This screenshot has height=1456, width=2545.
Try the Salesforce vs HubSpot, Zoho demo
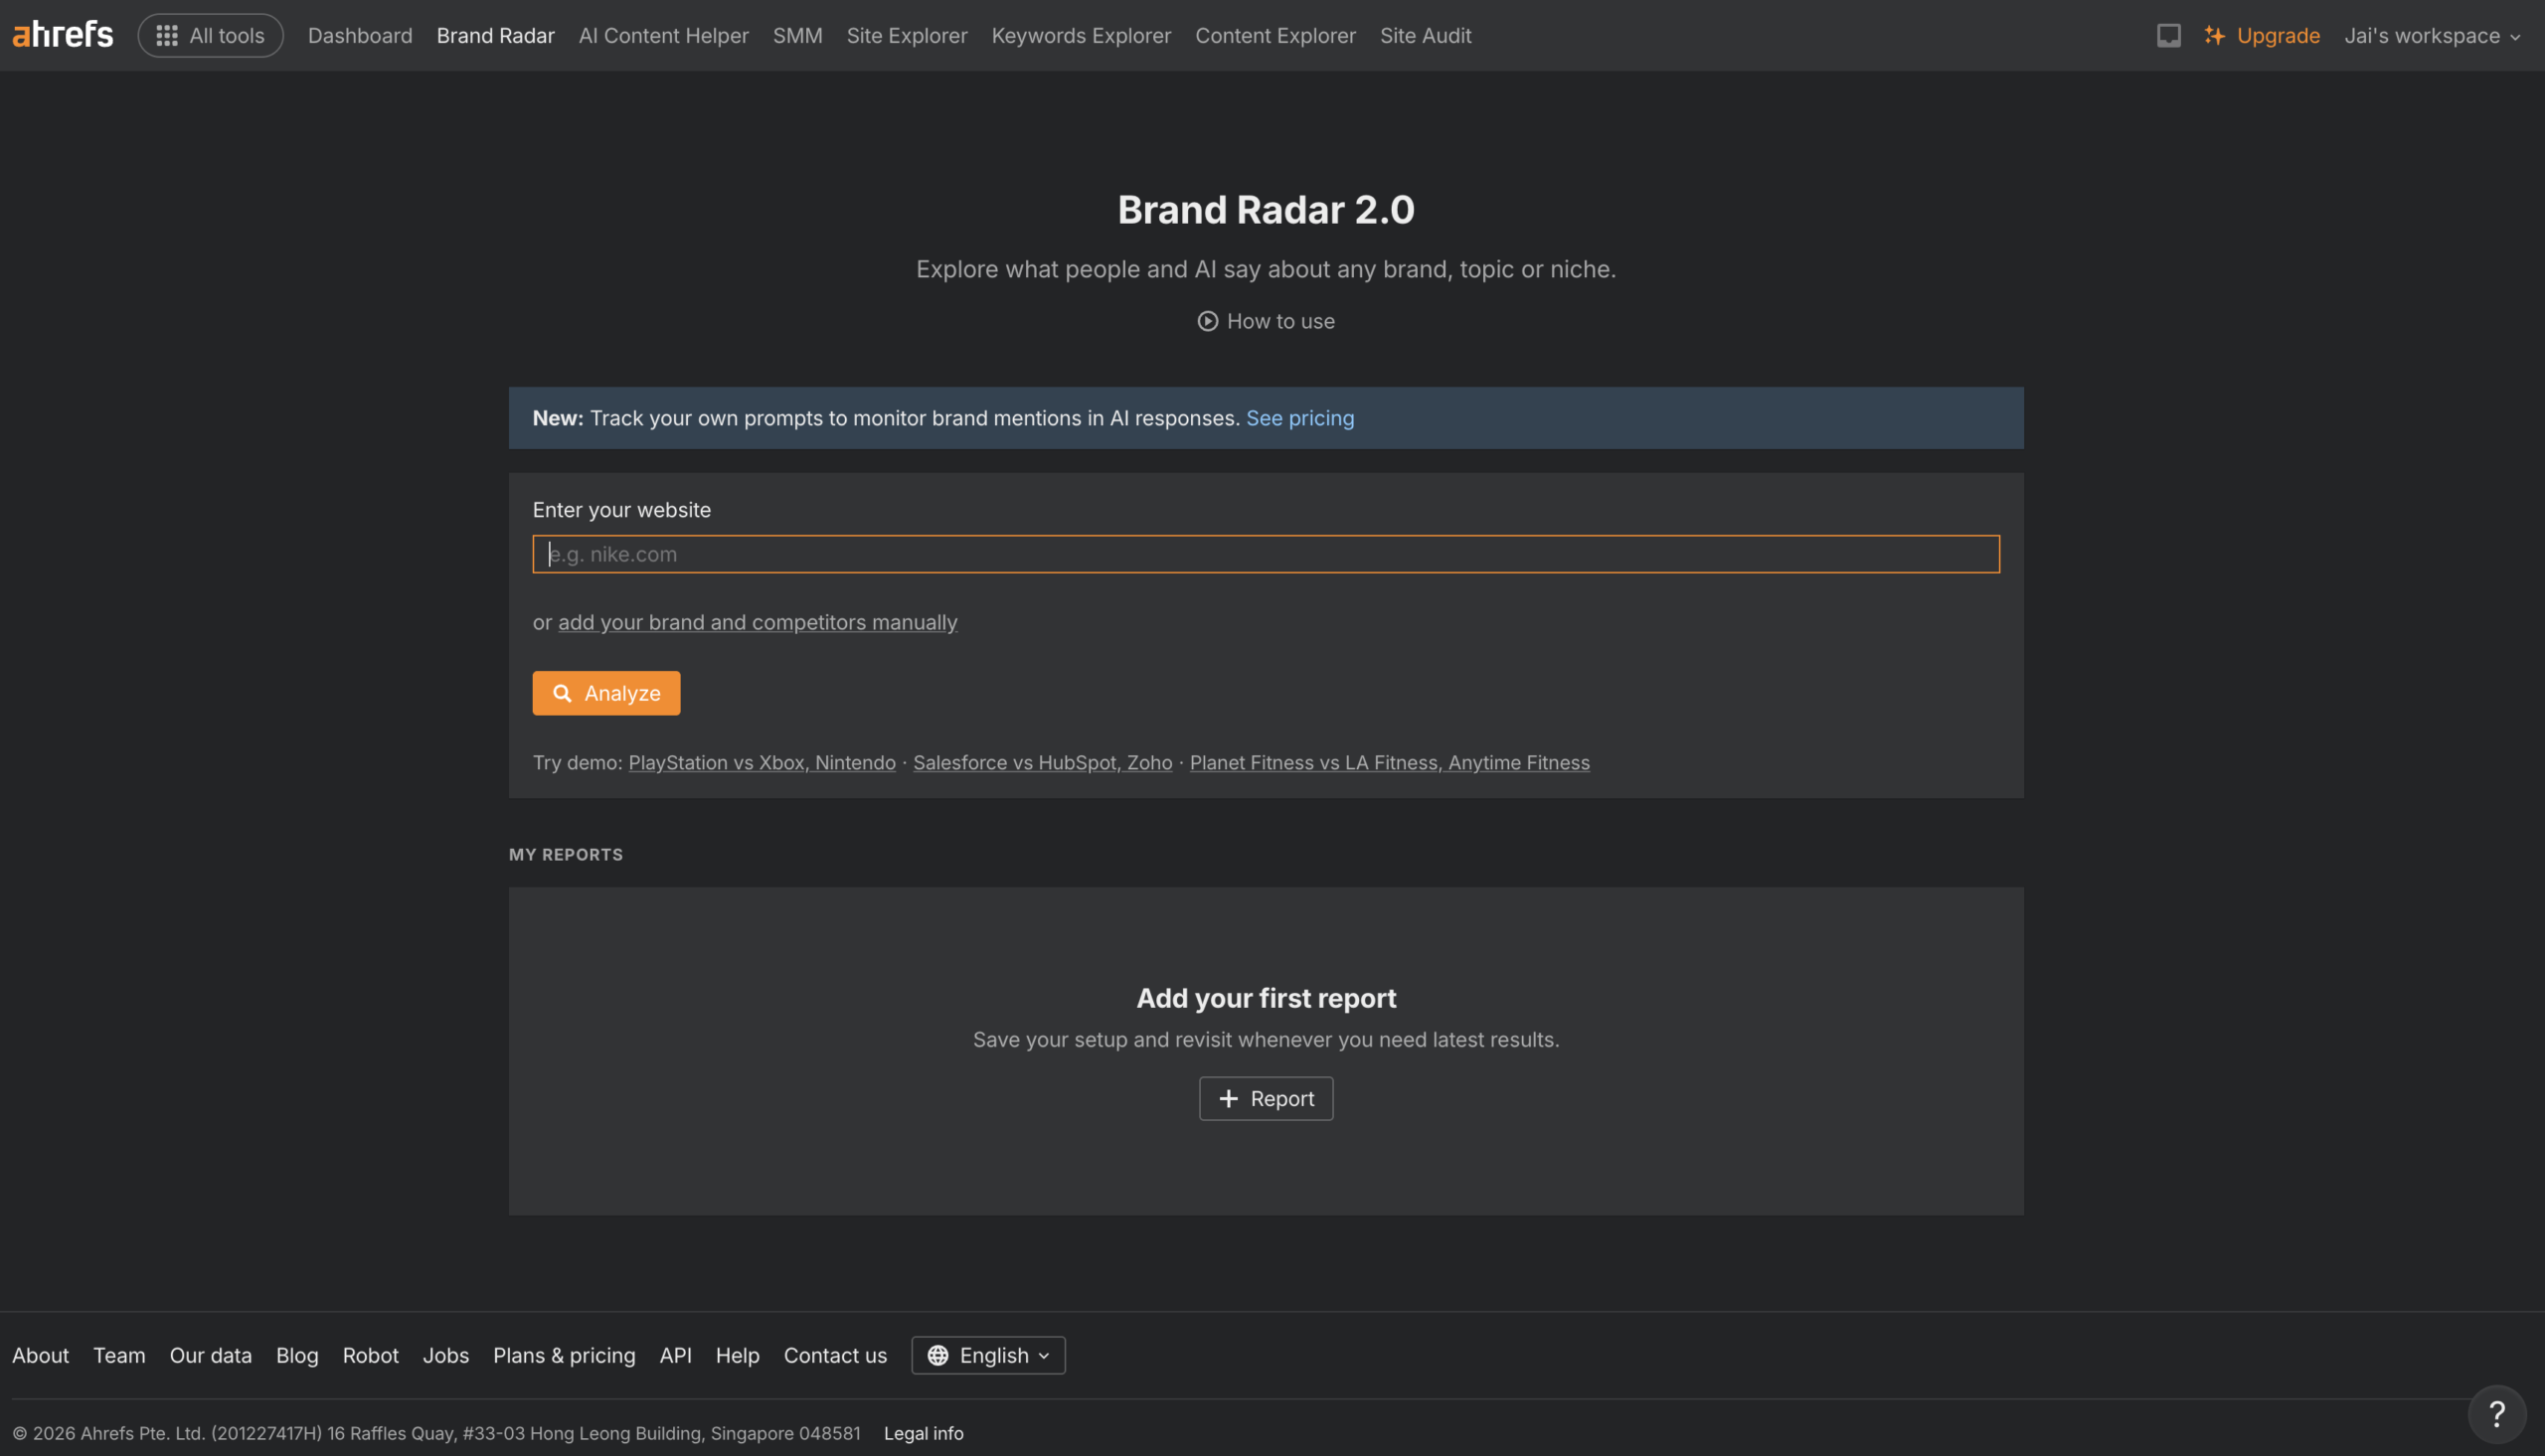click(x=1043, y=762)
